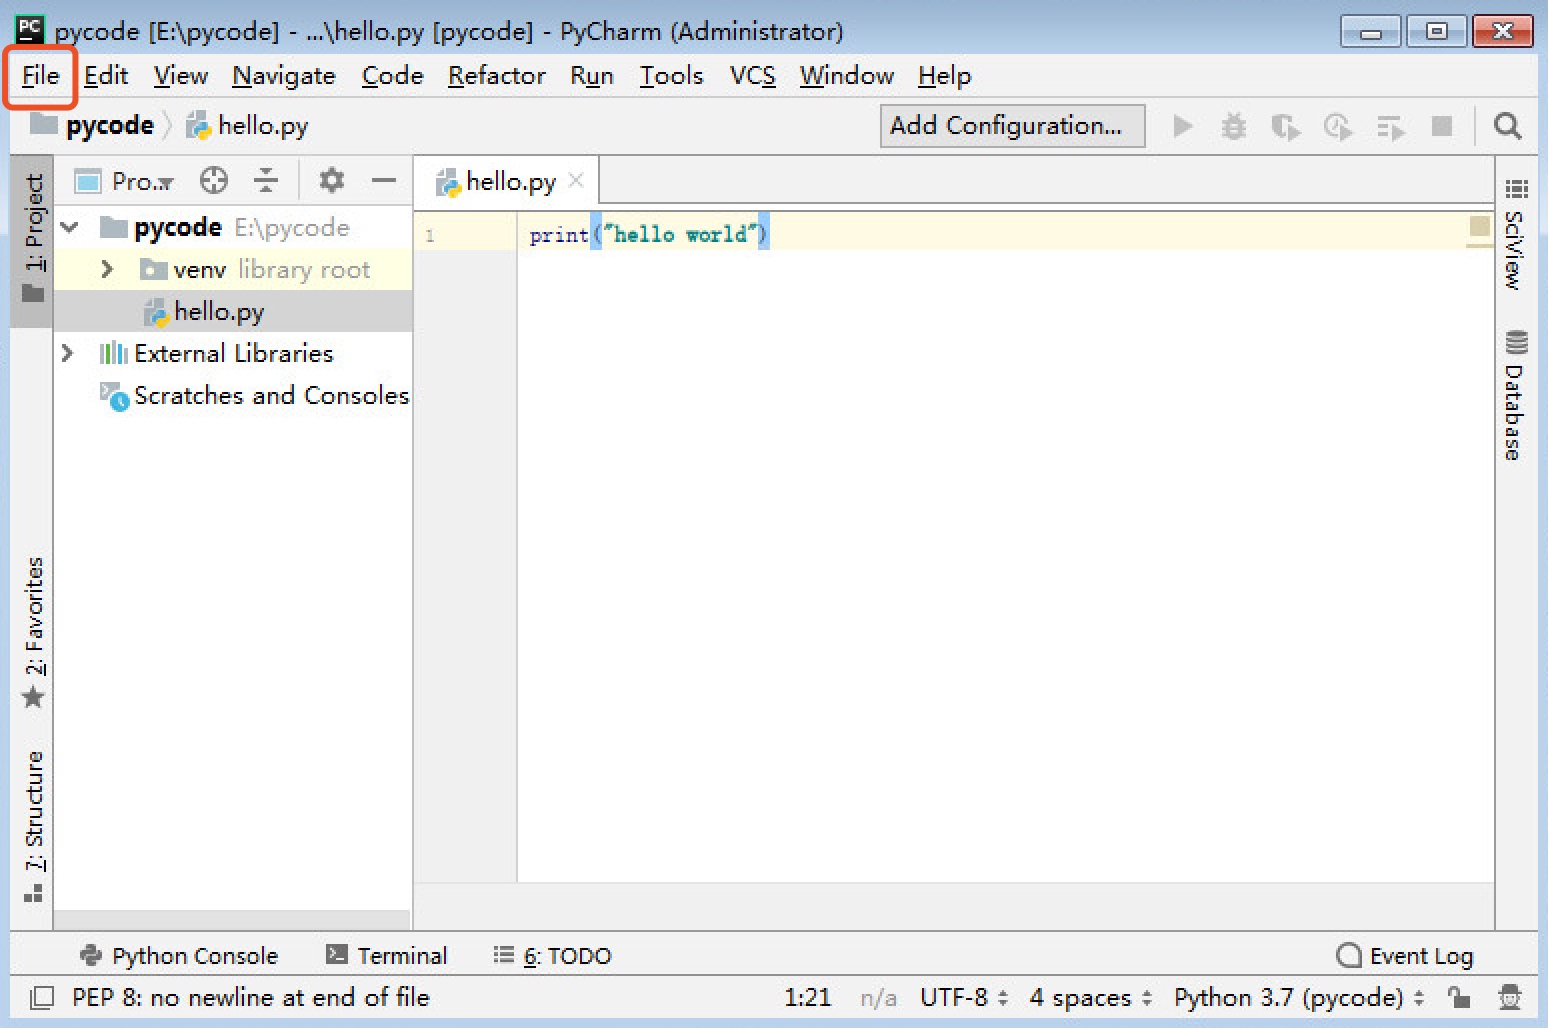Viewport: 1548px width, 1028px height.
Task: Click the print statement code line
Action: click(648, 234)
